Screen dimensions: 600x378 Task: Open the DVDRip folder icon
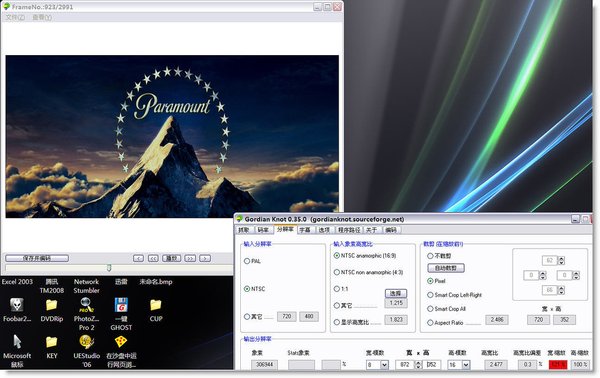(52, 305)
